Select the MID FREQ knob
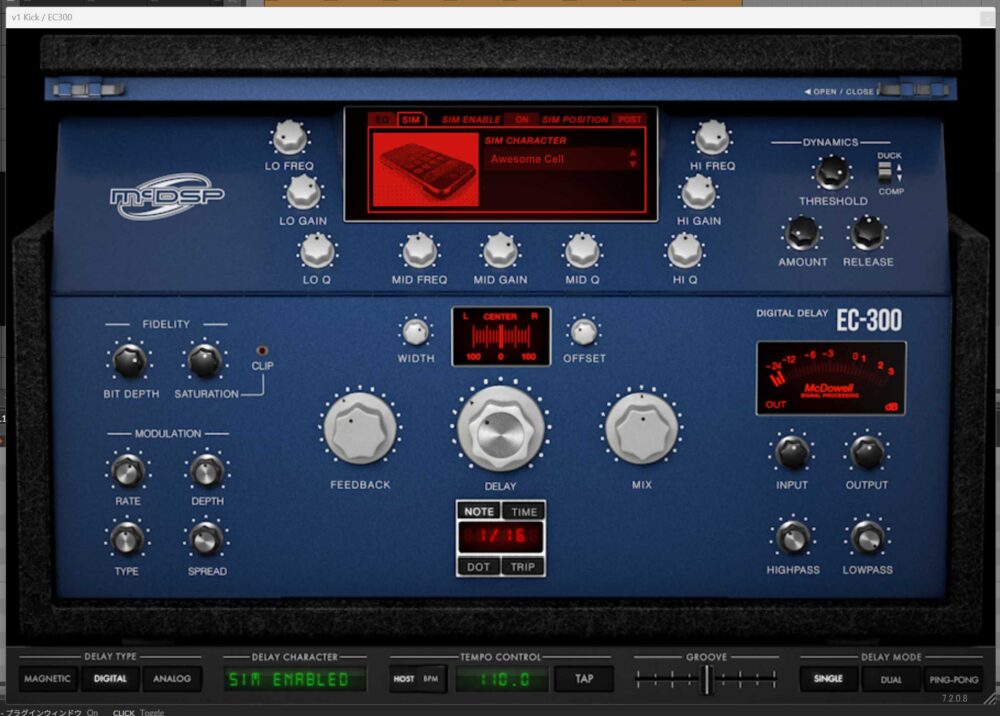This screenshot has height=716, width=1000. pyautogui.click(x=419, y=251)
